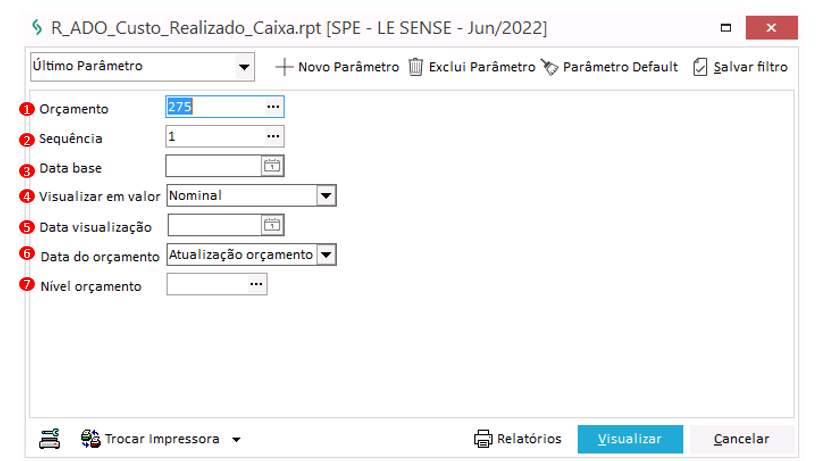This screenshot has width=817, height=461.
Task: Click the printer settings icon at bottom left
Action: [50, 438]
